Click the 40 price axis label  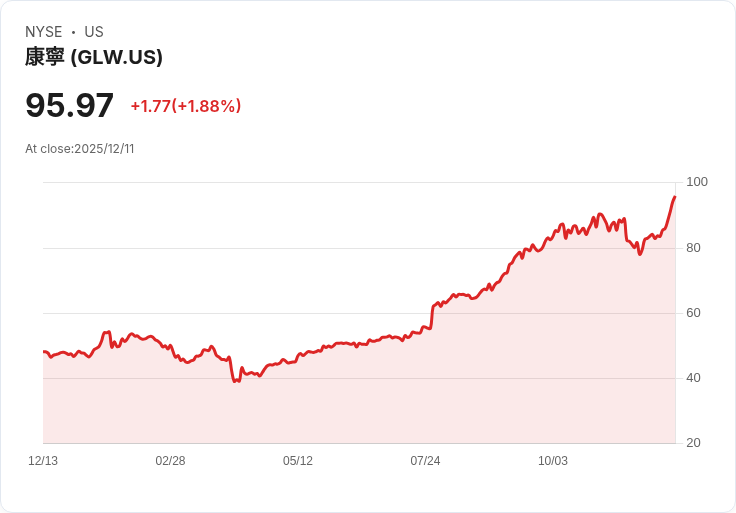693,378
